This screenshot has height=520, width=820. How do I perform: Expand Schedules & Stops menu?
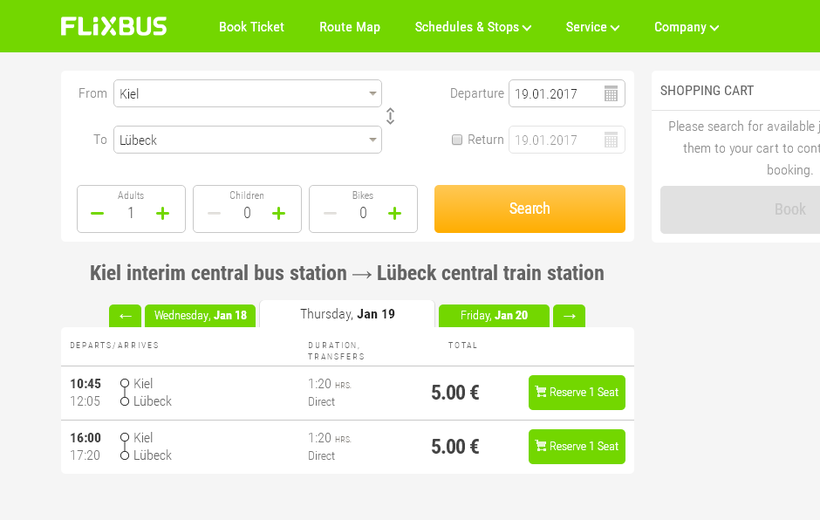473,27
